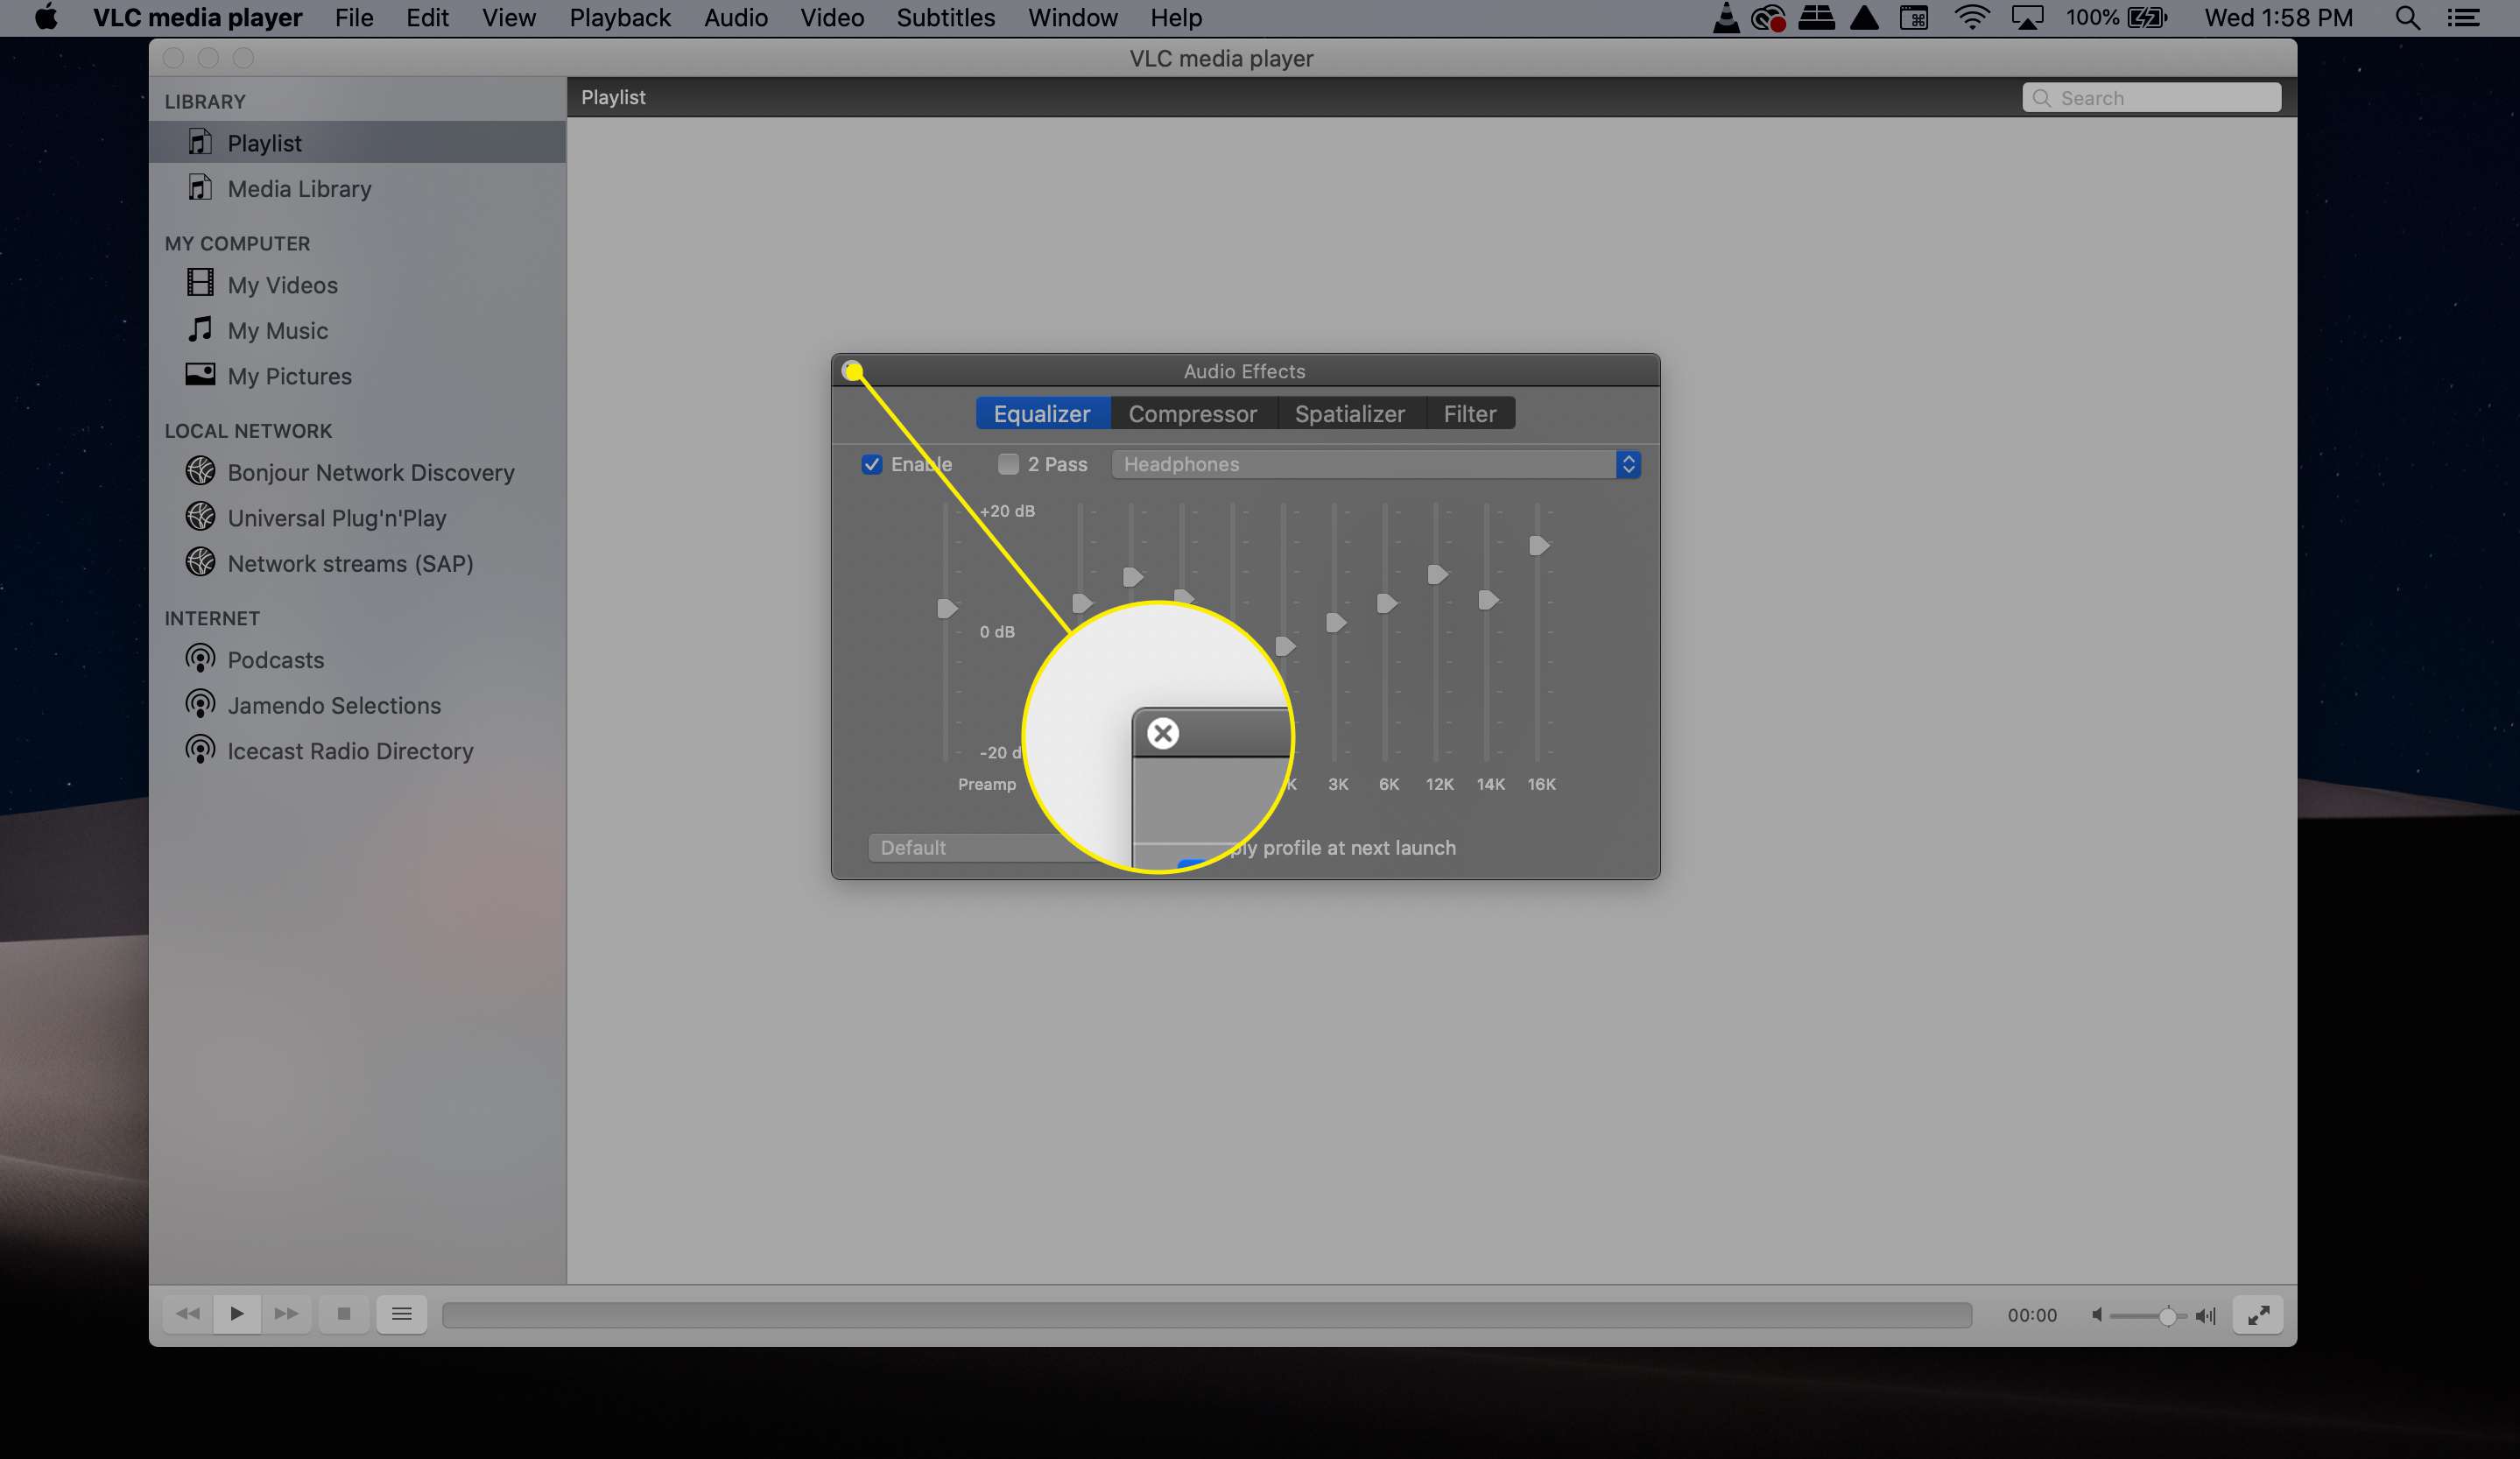Open the Audio menu
The width and height of the screenshot is (2520, 1459).
[736, 18]
